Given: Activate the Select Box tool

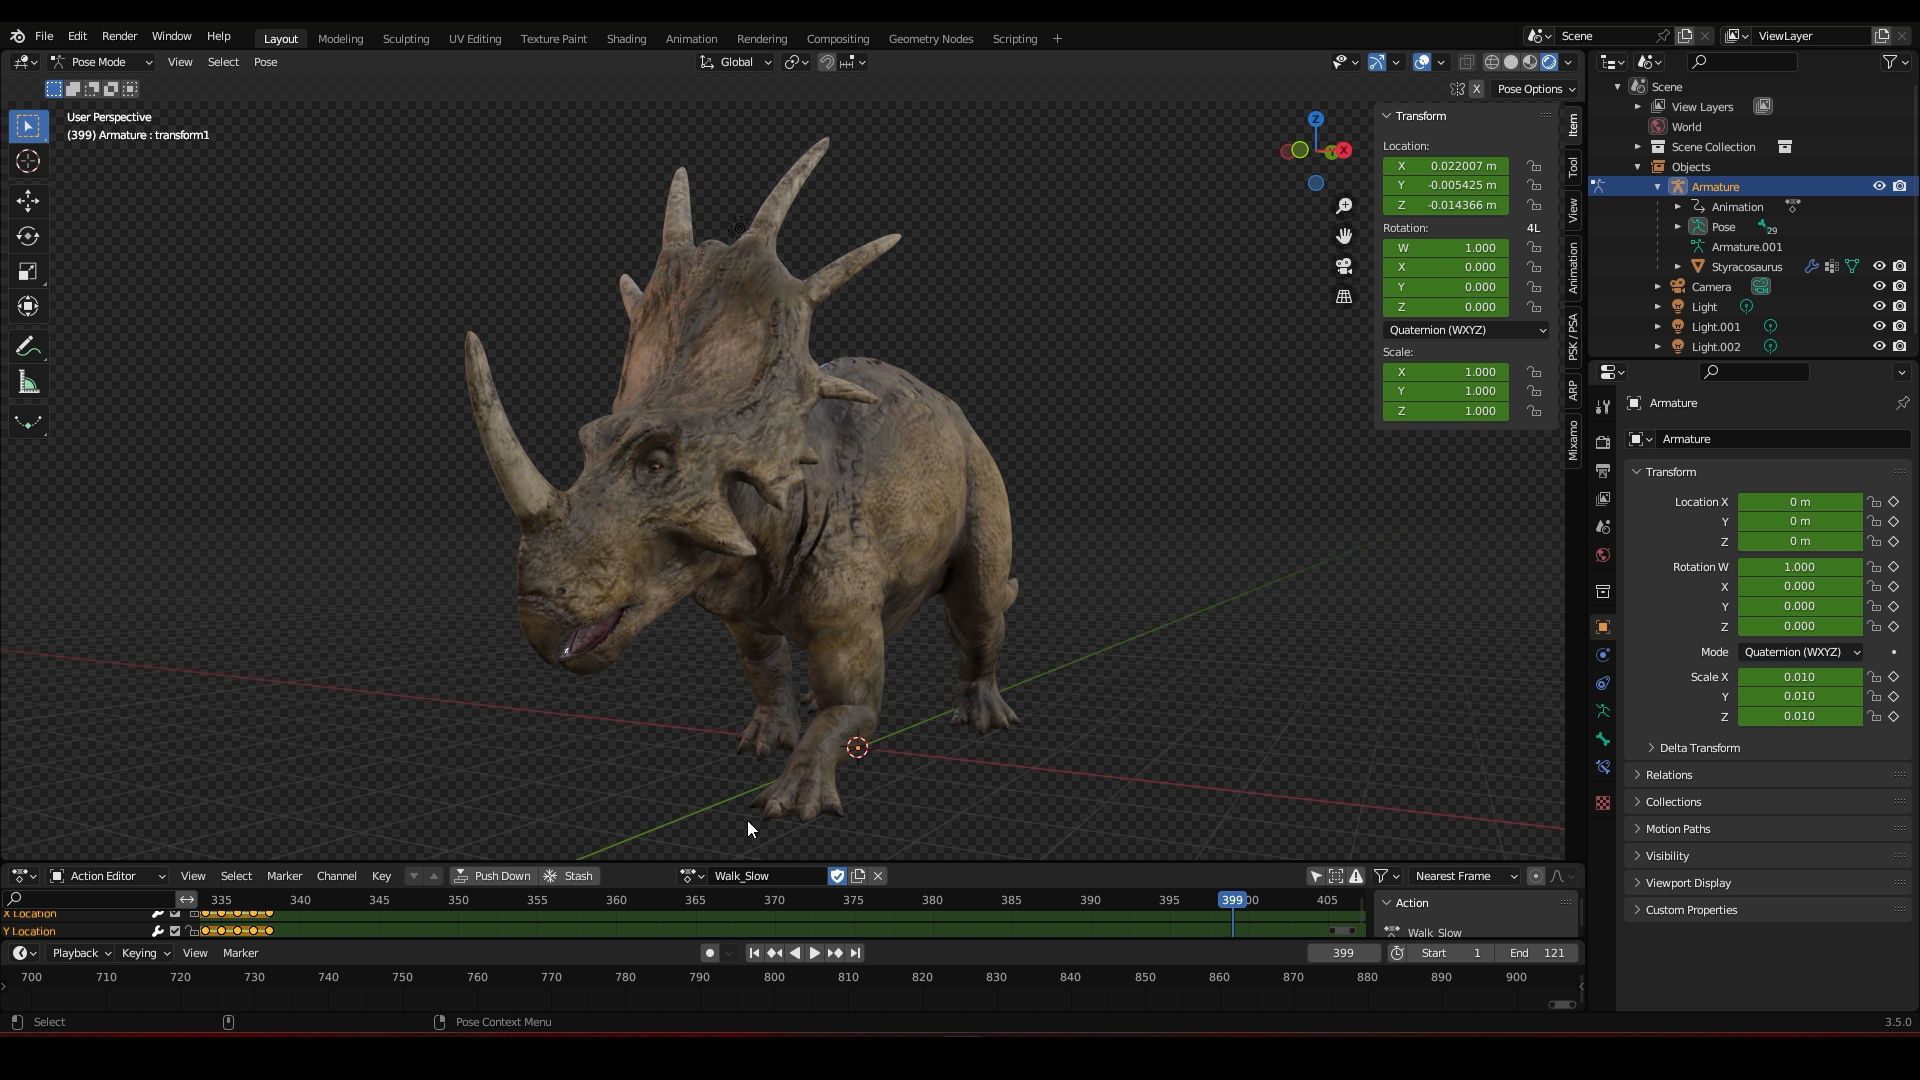Looking at the screenshot, I should (x=28, y=126).
